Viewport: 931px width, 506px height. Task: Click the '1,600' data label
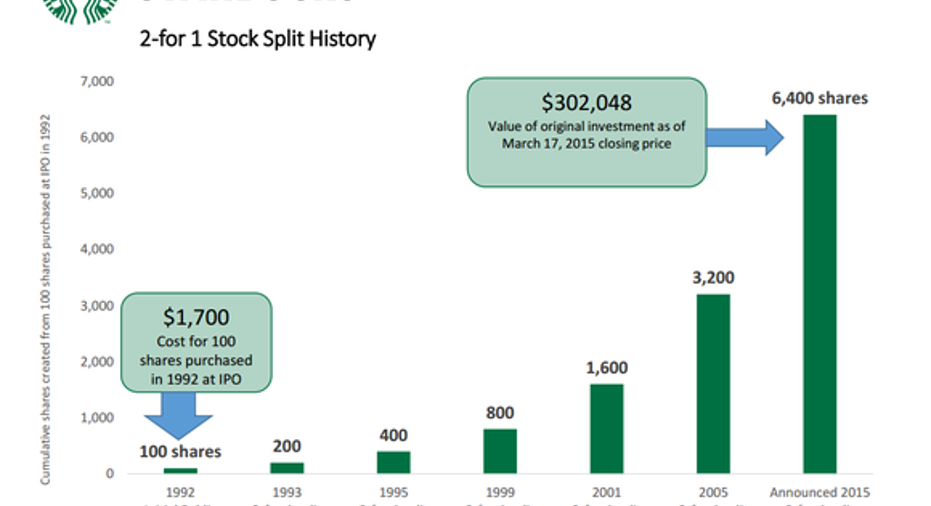coord(607,368)
